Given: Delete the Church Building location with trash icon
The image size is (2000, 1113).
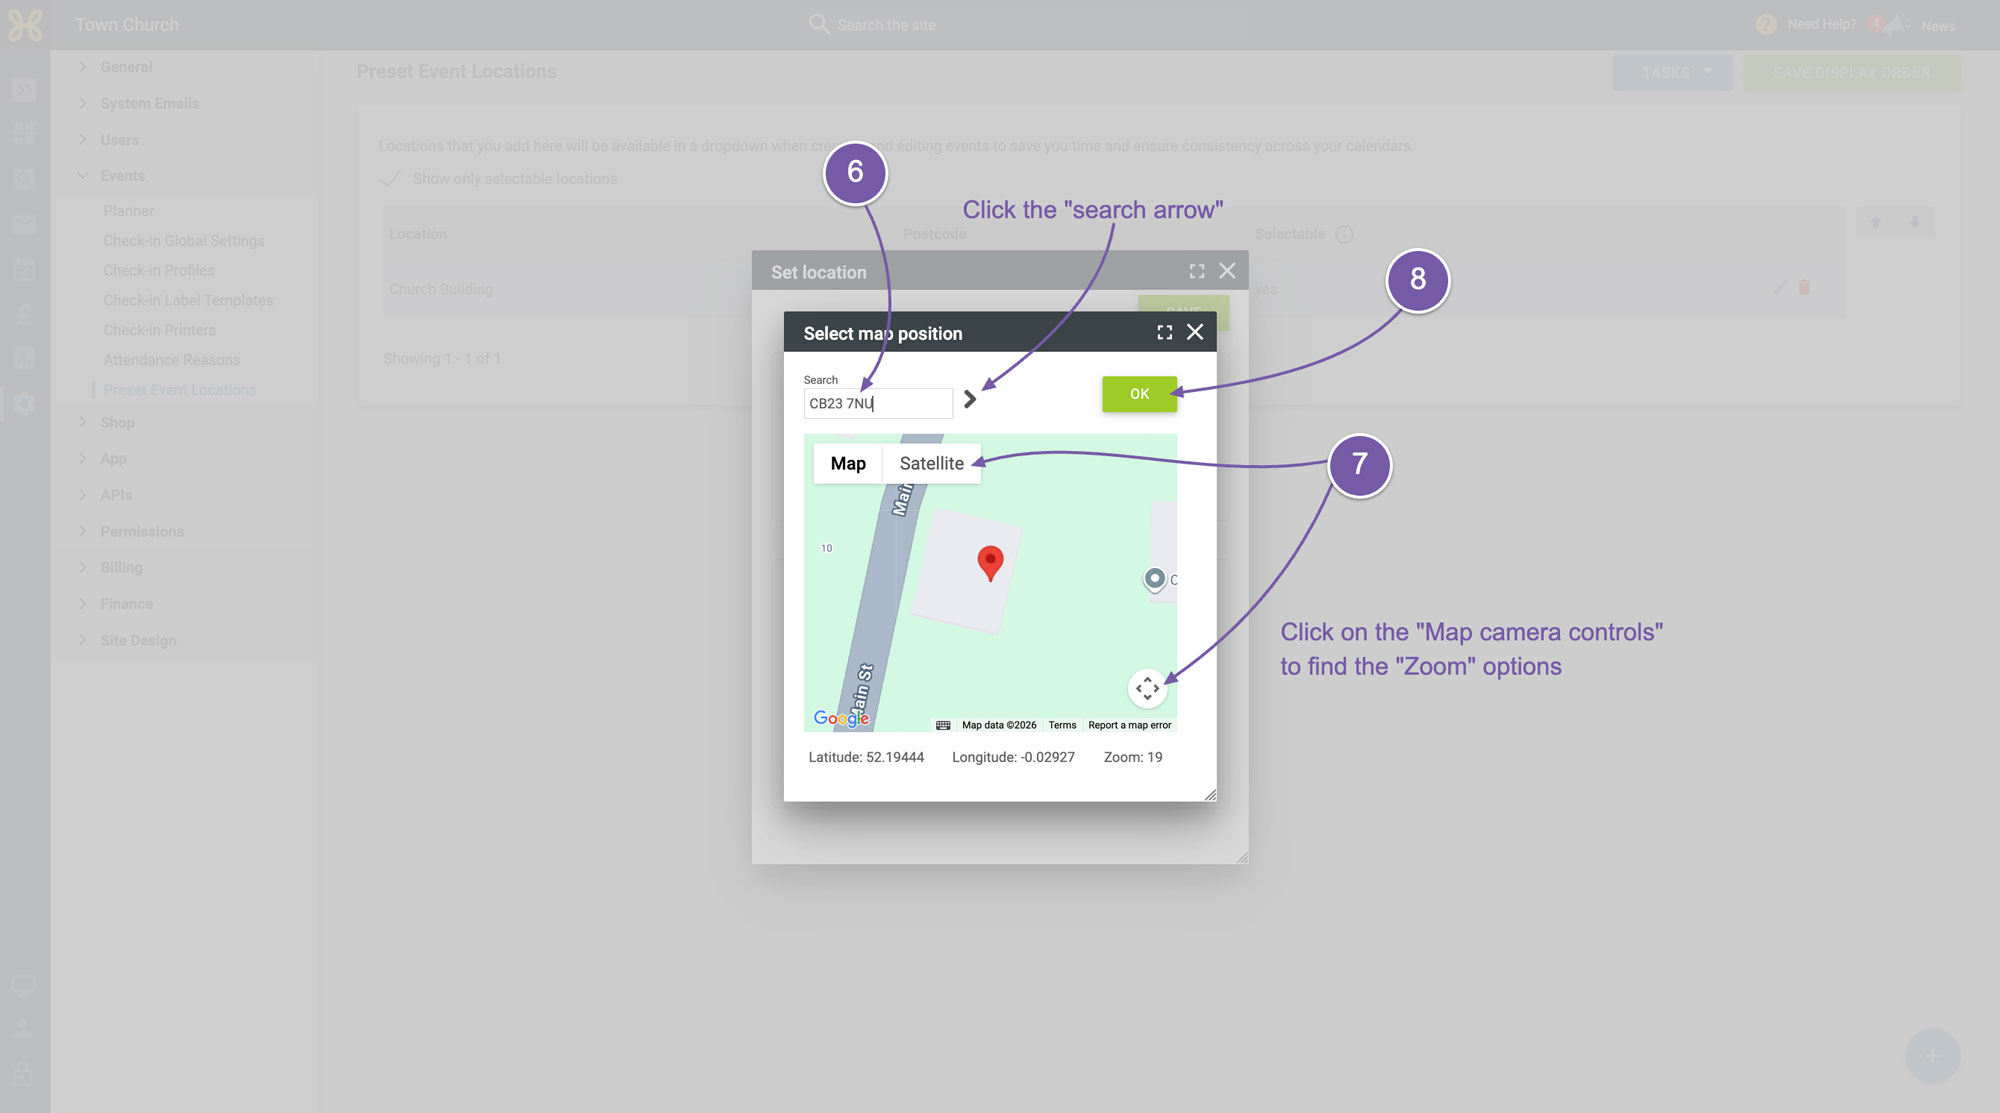Looking at the screenshot, I should 1805,288.
